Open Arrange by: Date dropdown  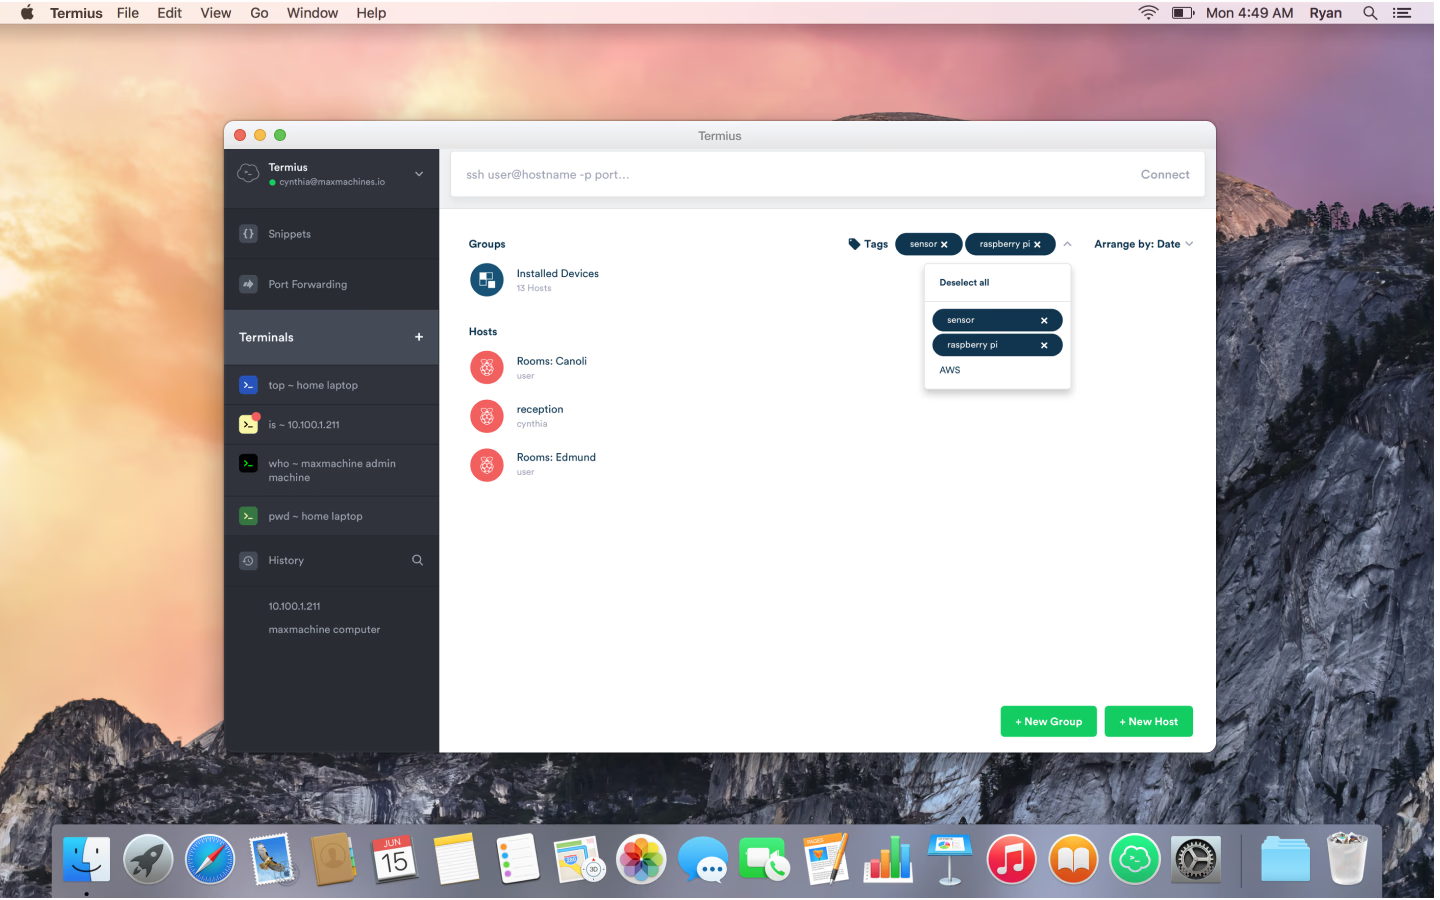coord(1143,244)
